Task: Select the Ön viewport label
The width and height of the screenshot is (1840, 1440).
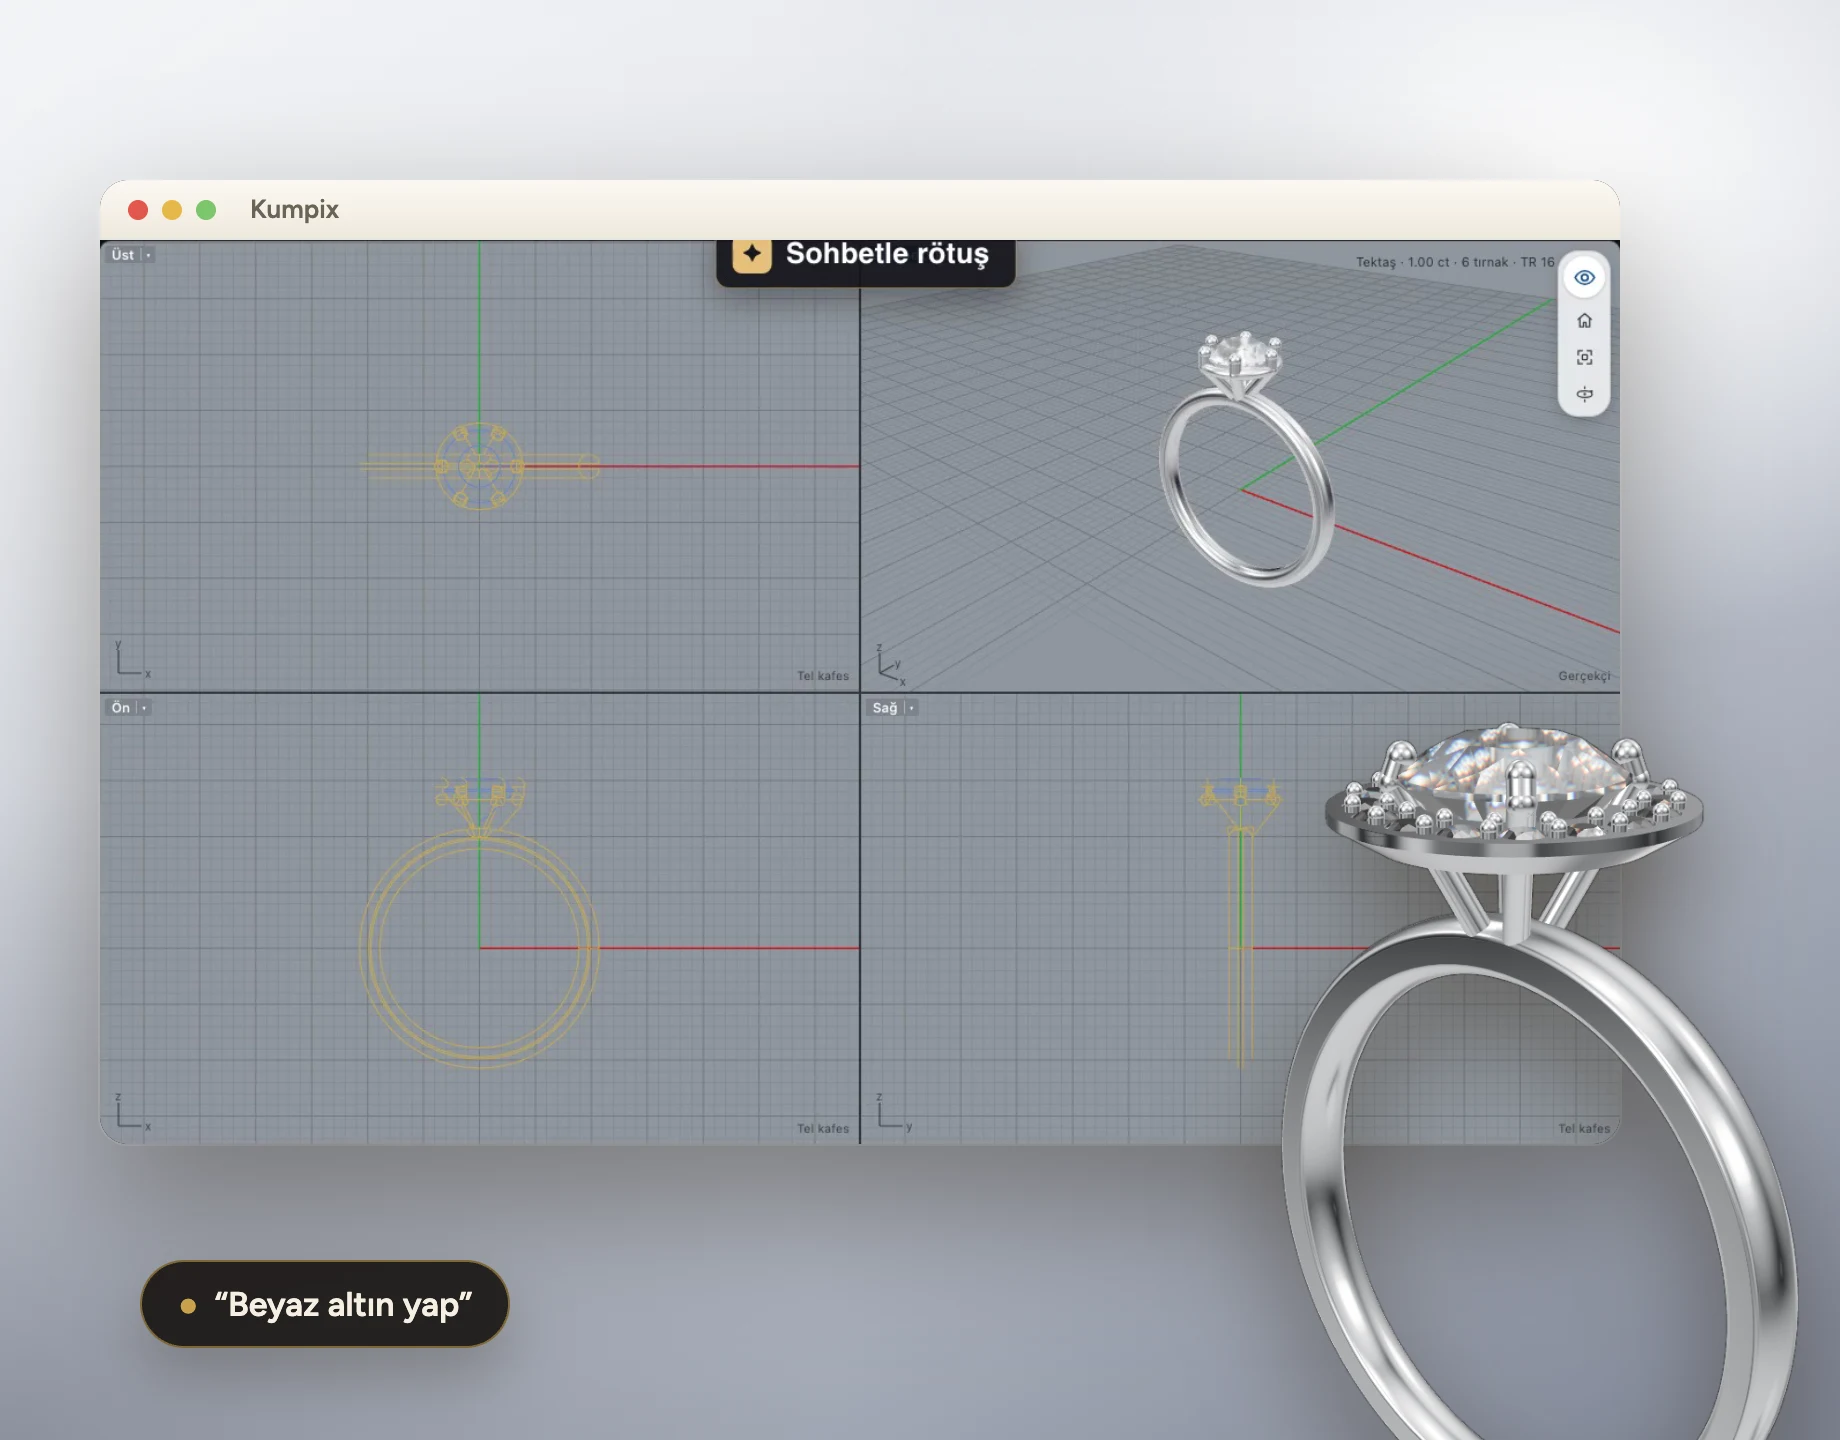Action: 120,708
